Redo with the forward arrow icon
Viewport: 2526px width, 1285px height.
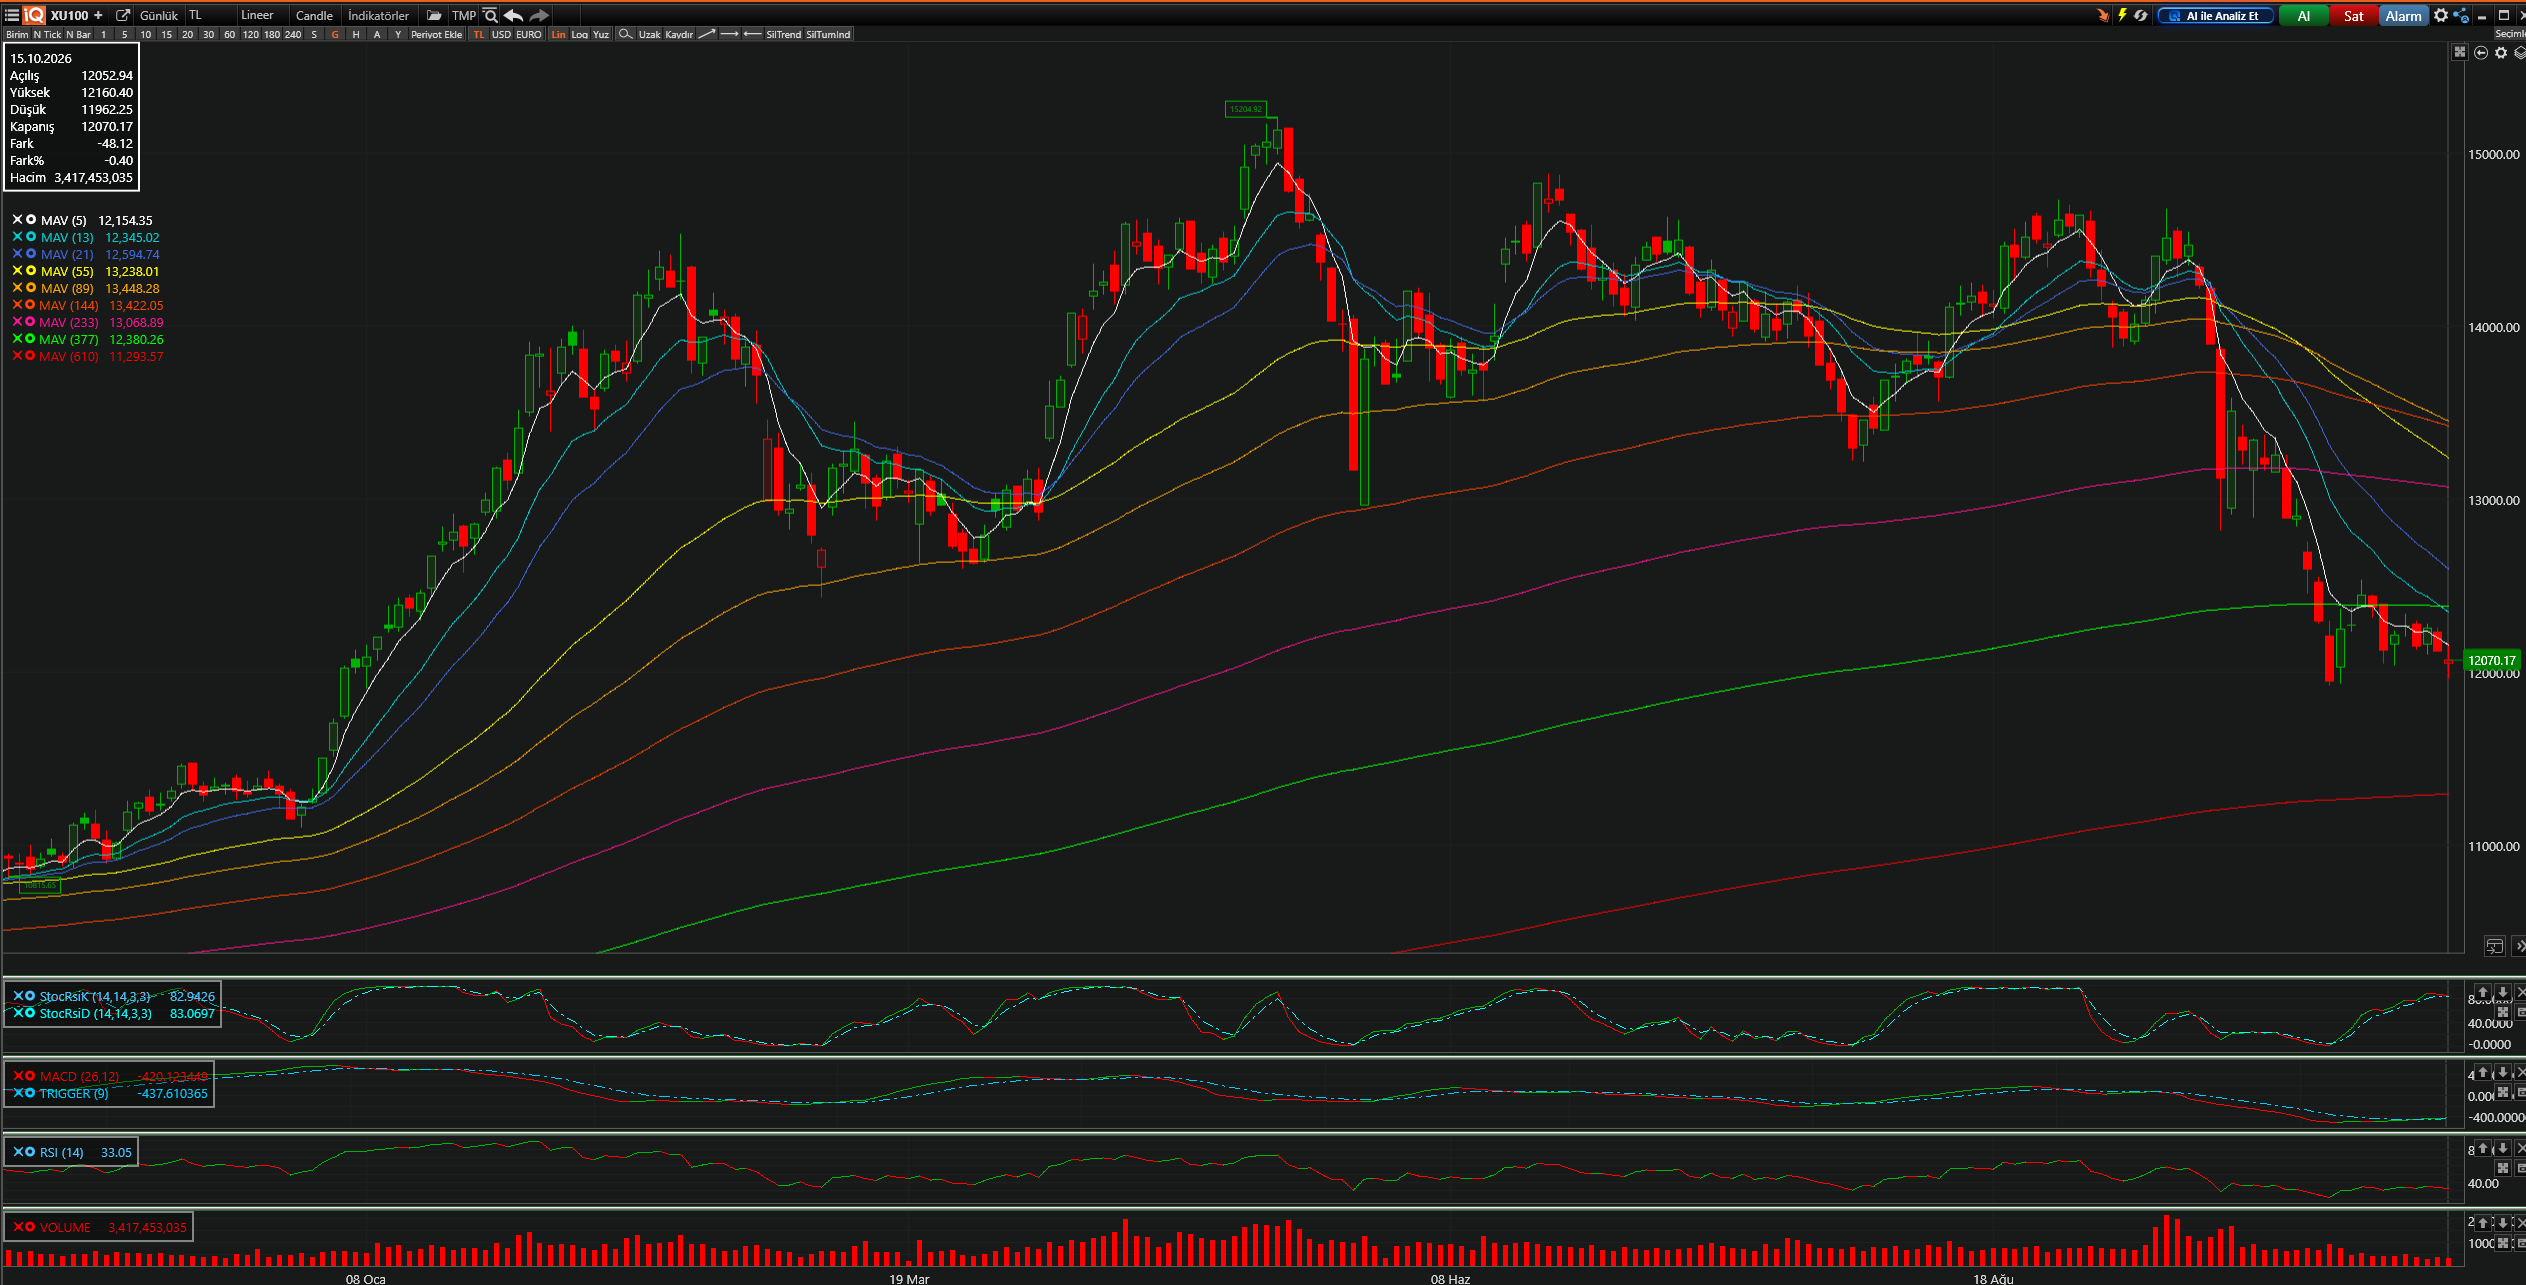click(x=539, y=15)
